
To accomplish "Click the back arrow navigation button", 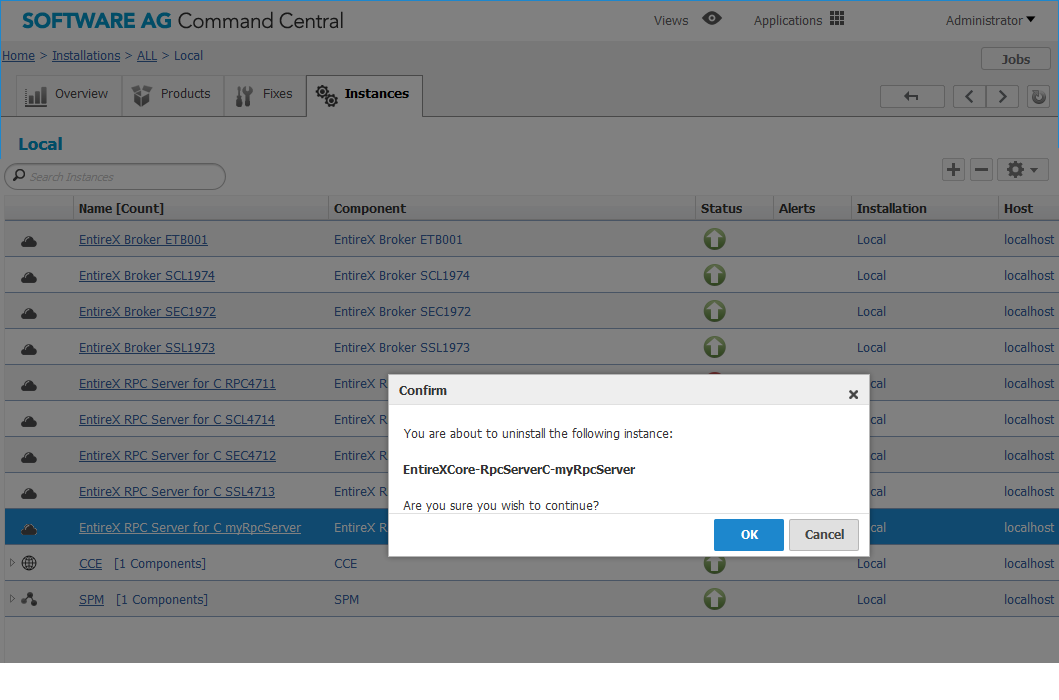I will pos(912,97).
